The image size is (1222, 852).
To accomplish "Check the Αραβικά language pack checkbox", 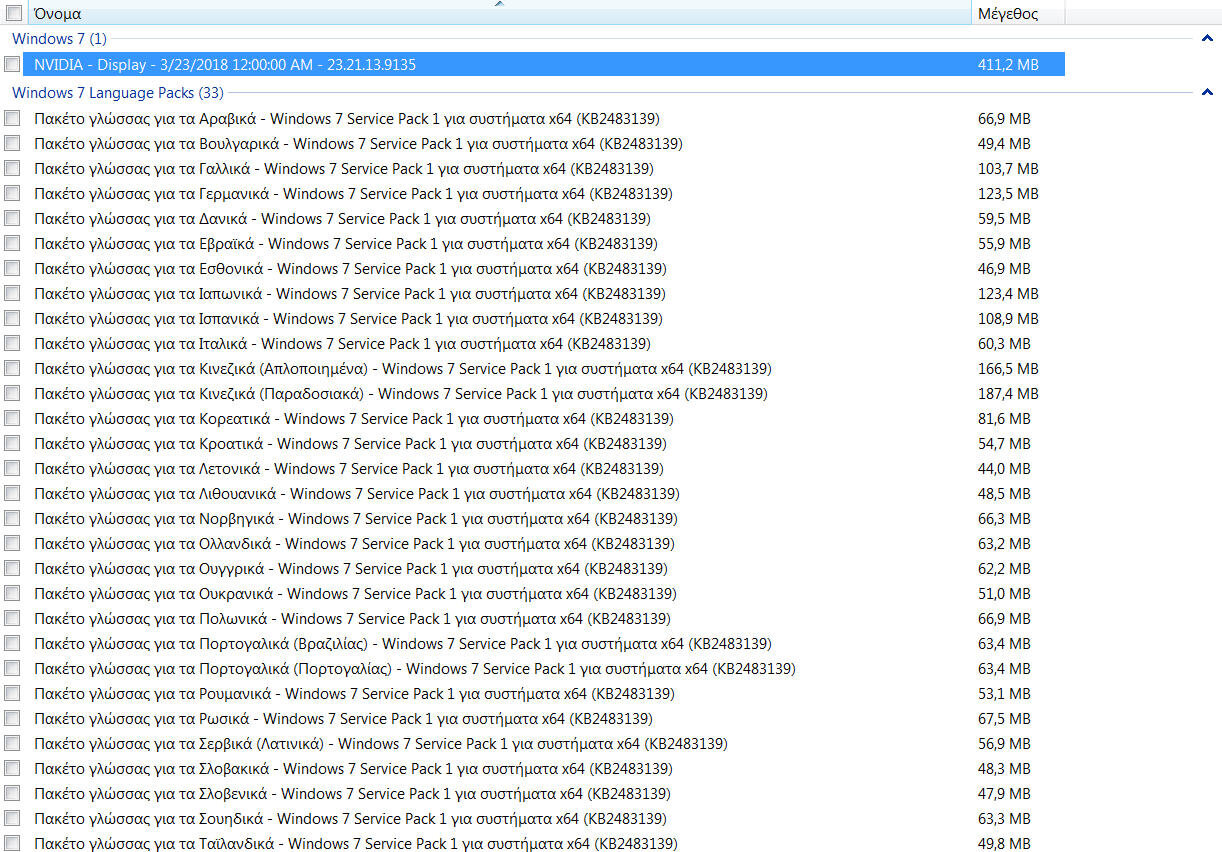I will (12, 118).
